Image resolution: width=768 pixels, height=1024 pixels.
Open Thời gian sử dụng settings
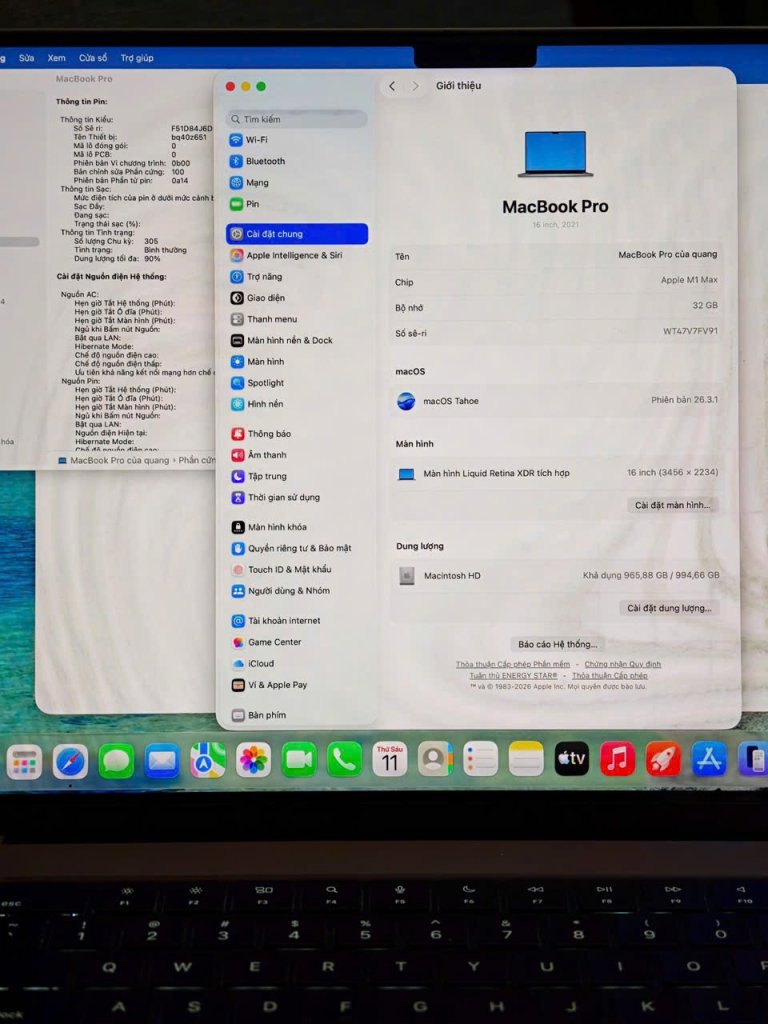(276, 498)
